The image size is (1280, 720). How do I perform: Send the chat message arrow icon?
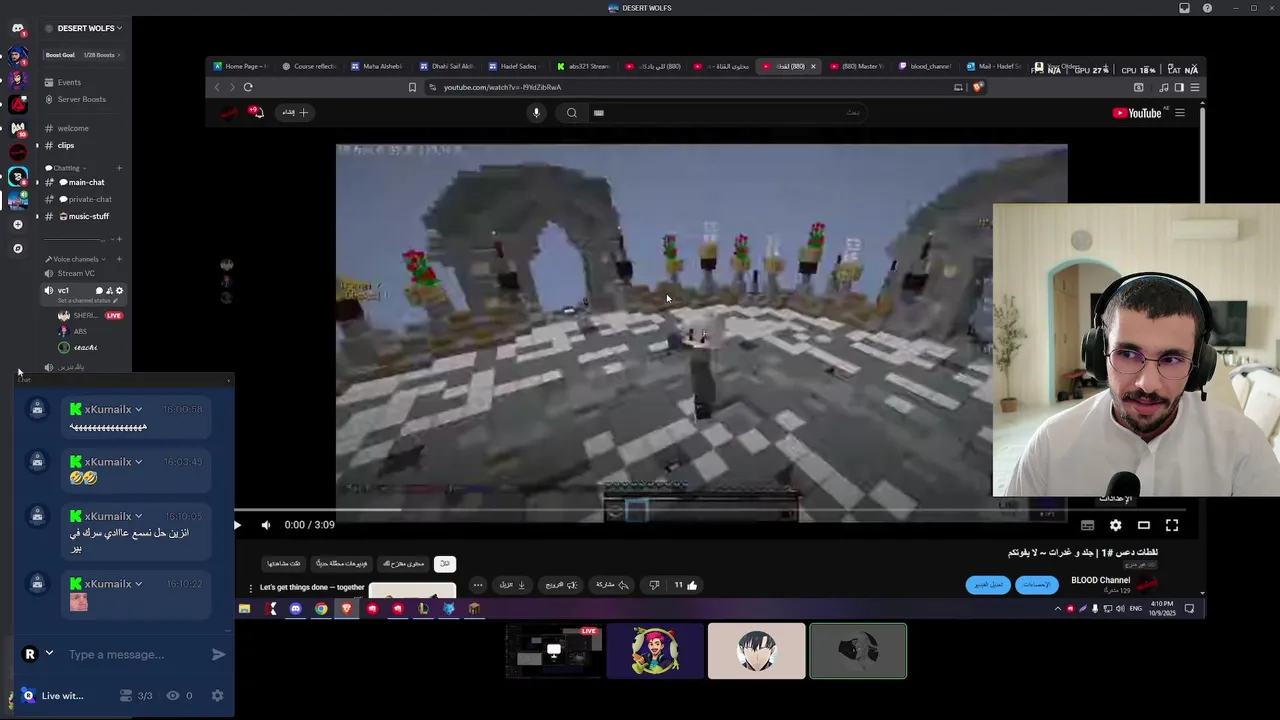pos(218,654)
